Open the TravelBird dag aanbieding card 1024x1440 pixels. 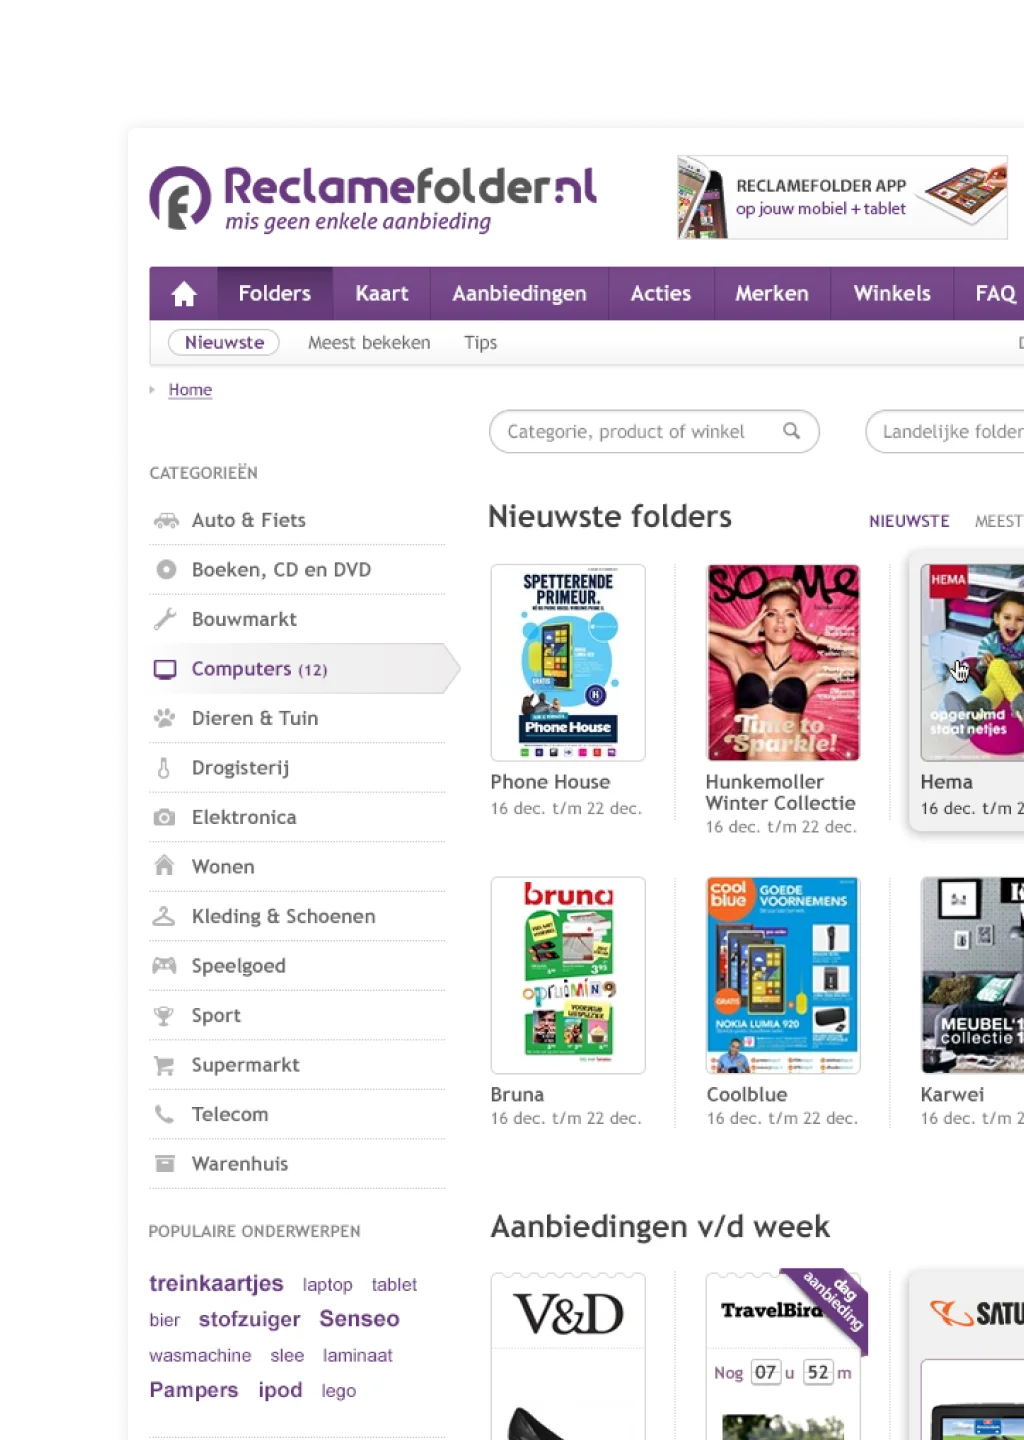click(x=783, y=1356)
